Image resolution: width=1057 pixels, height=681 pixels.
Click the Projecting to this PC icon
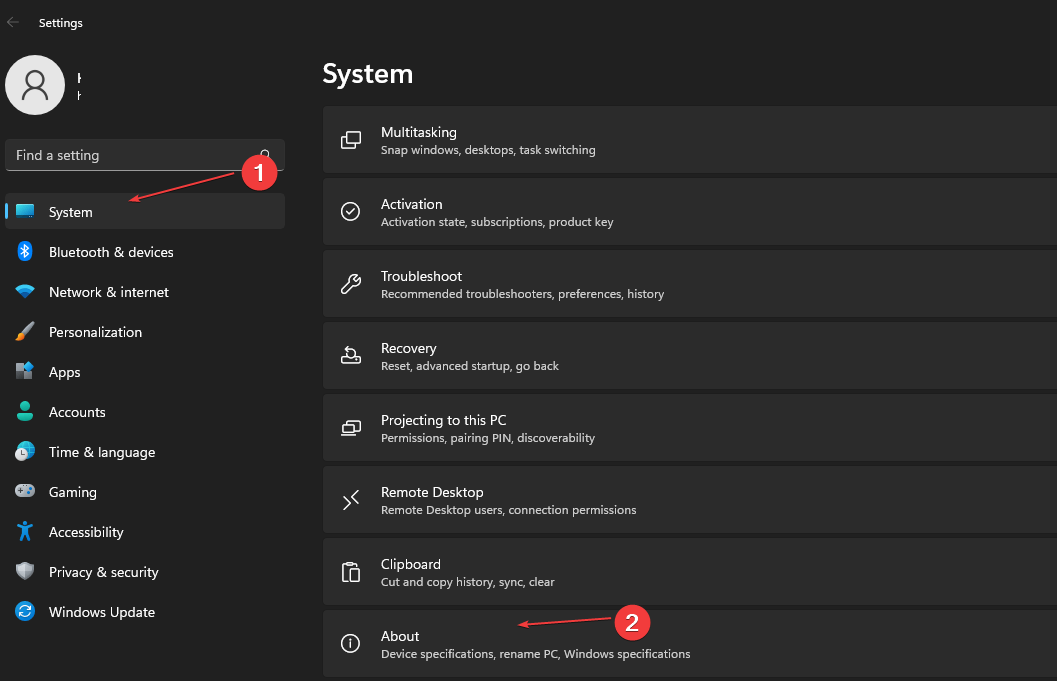[x=351, y=428]
